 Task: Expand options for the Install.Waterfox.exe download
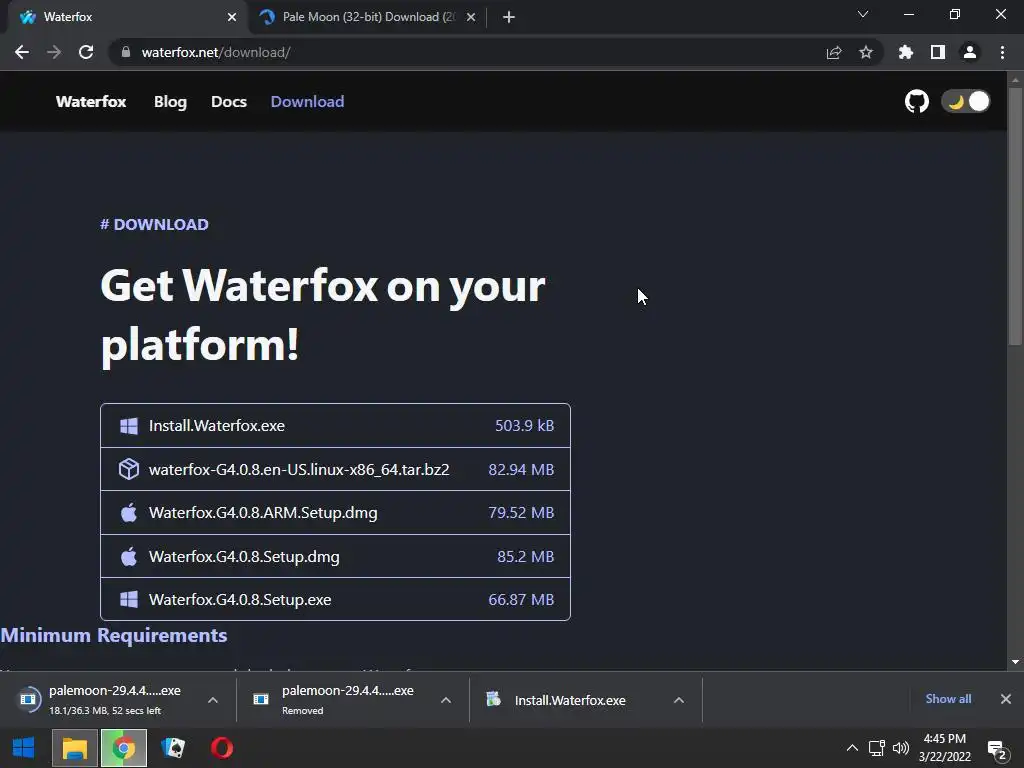click(x=679, y=700)
